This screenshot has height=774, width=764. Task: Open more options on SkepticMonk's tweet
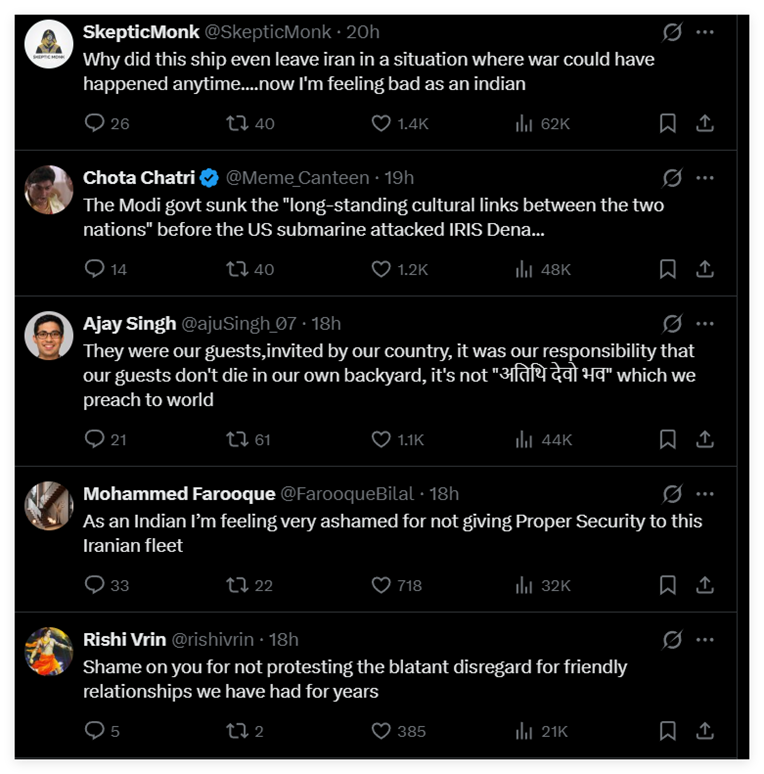click(x=705, y=32)
